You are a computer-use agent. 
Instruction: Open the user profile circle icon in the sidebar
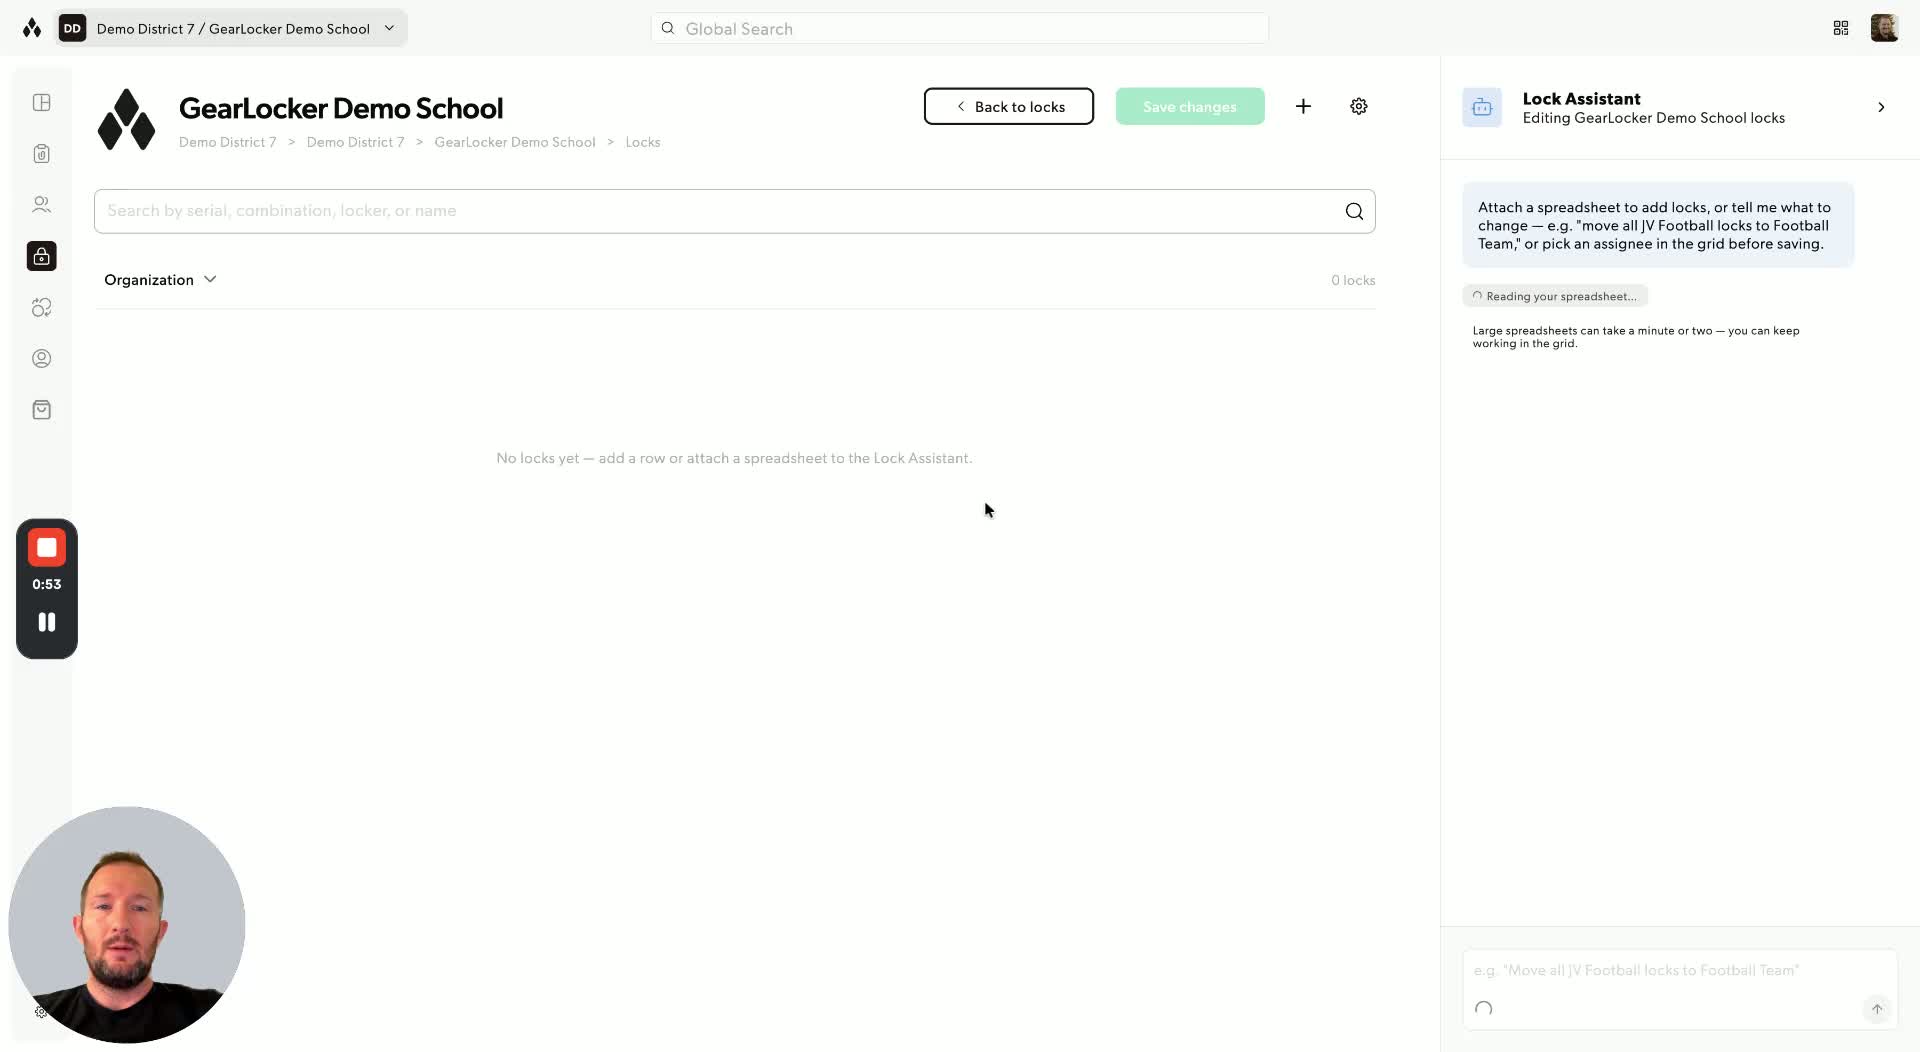point(42,359)
